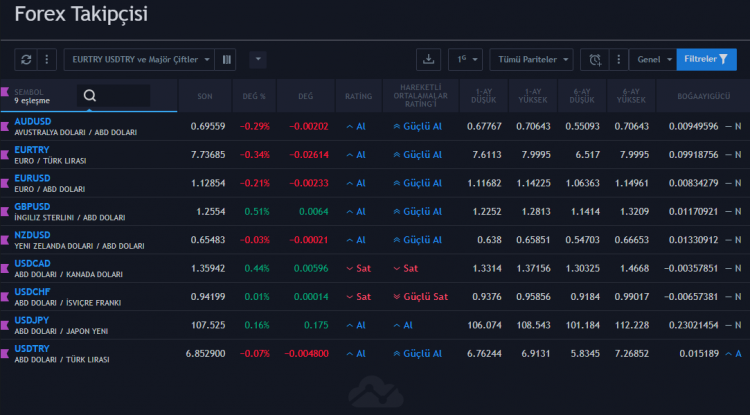Viewport: 750px width, 415px height.
Task: Open the USDTRY symbol link
Action: click(32, 349)
